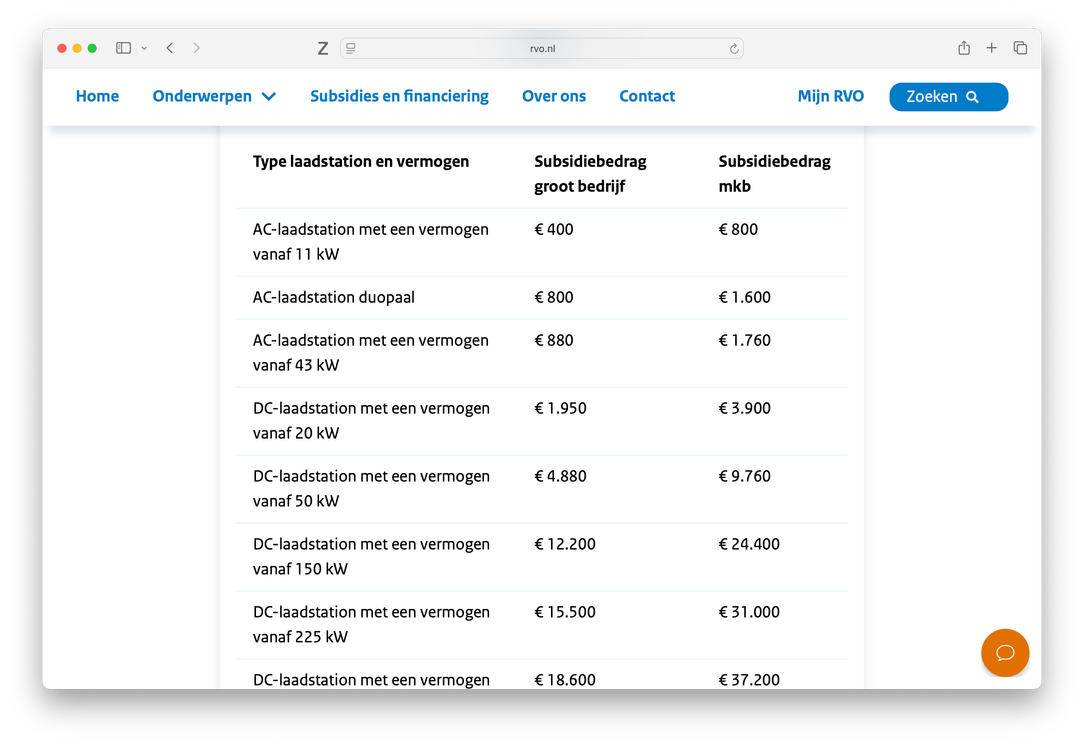Select the € 4.880 cell
Image resolution: width=1084 pixels, height=745 pixels.
[561, 476]
